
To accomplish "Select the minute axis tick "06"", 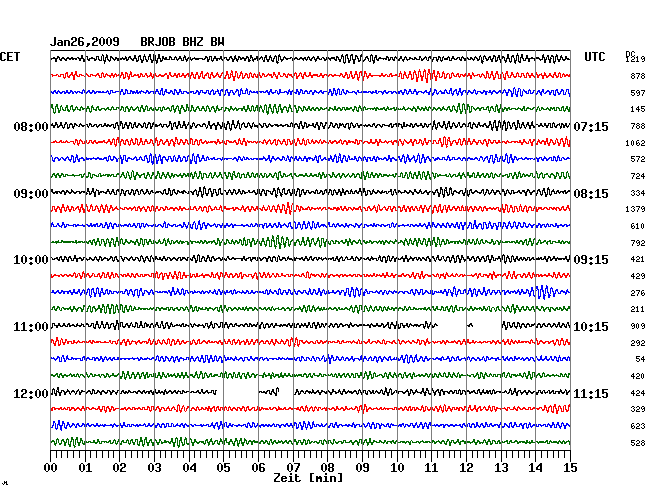I will [258, 468].
